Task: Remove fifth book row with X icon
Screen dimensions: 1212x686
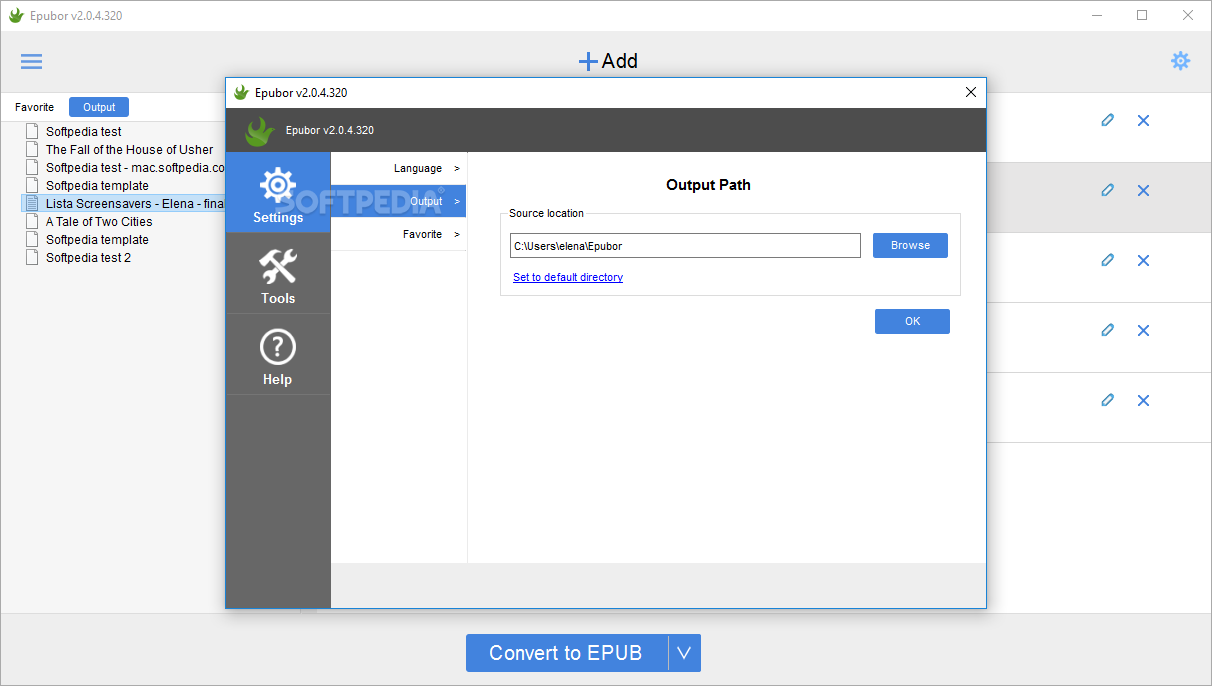Action: pyautogui.click(x=1143, y=400)
